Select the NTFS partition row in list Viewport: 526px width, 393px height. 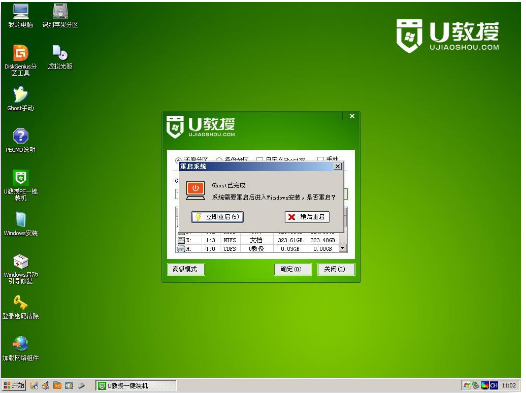point(257,240)
